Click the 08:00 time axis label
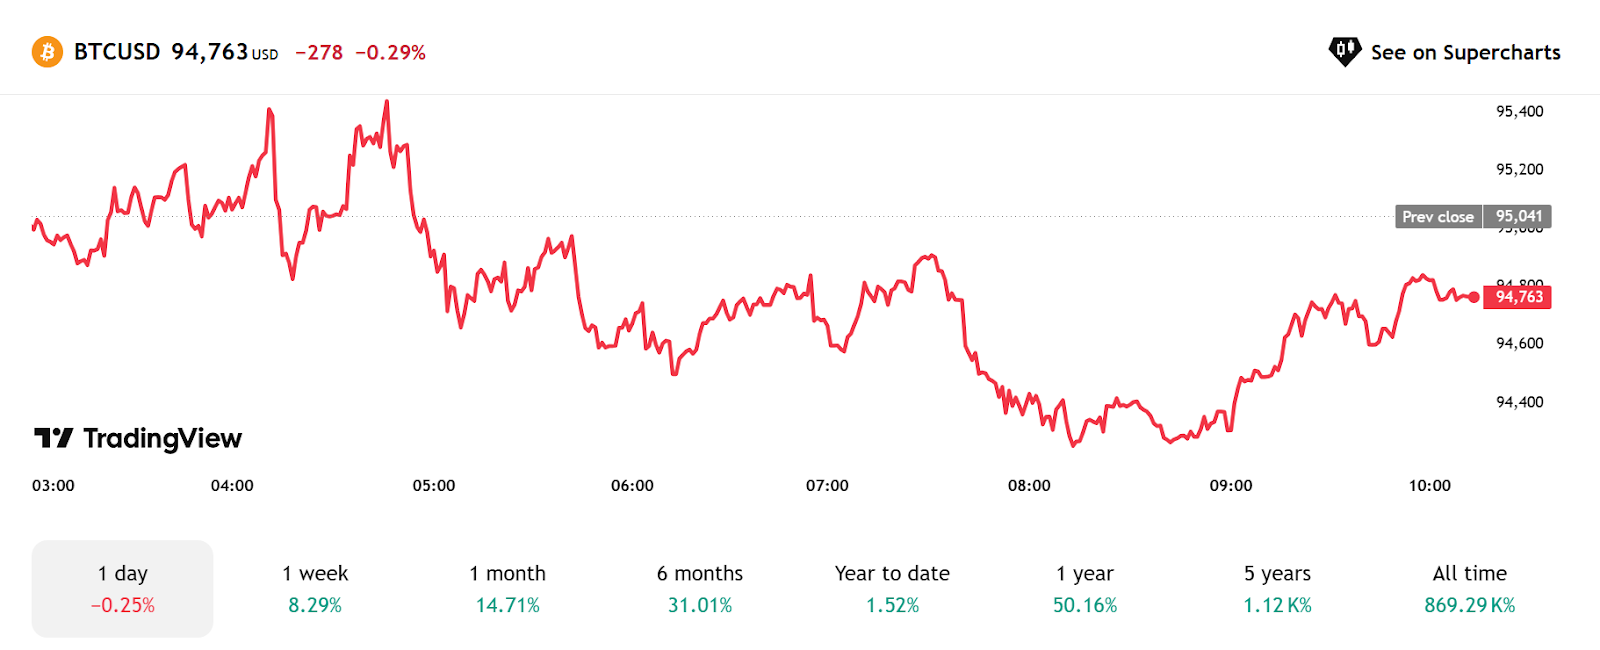 click(x=1029, y=486)
